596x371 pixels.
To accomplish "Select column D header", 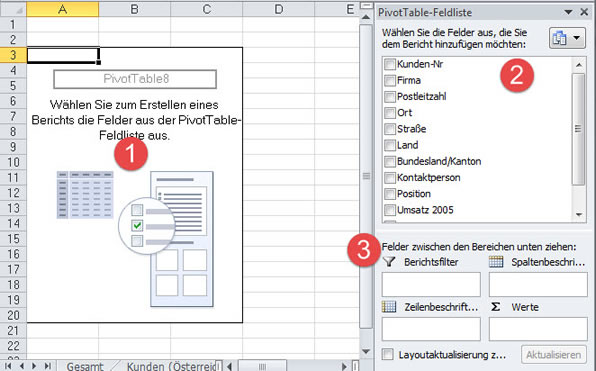I will click(279, 9).
